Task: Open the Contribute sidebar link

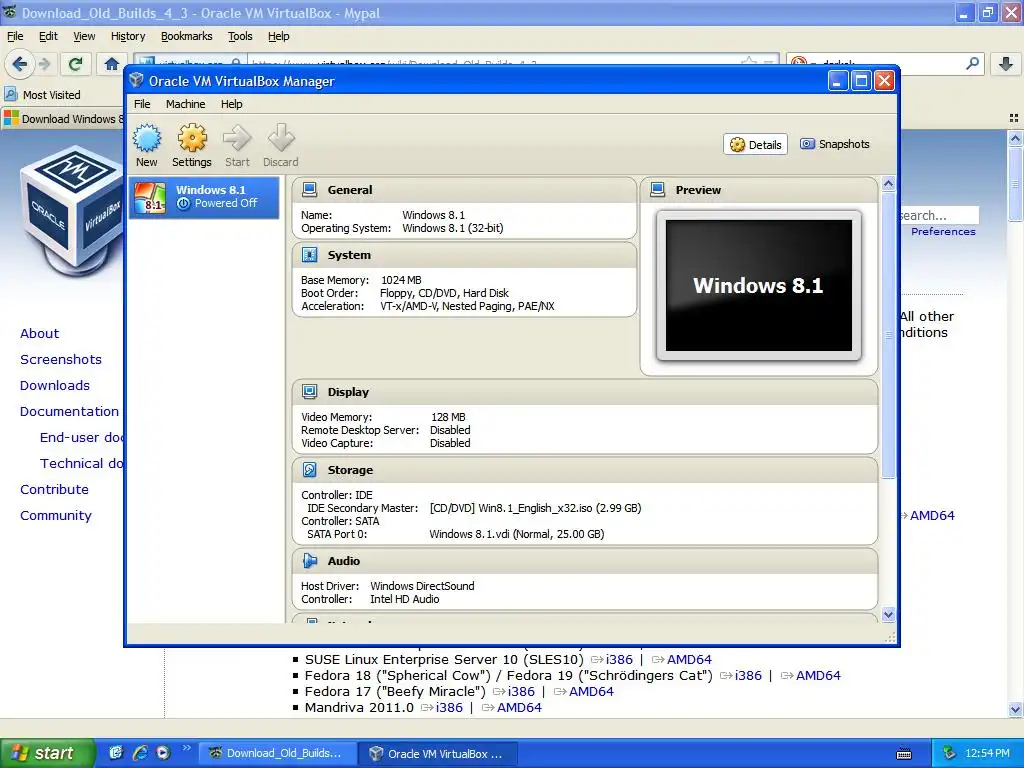Action: (54, 490)
